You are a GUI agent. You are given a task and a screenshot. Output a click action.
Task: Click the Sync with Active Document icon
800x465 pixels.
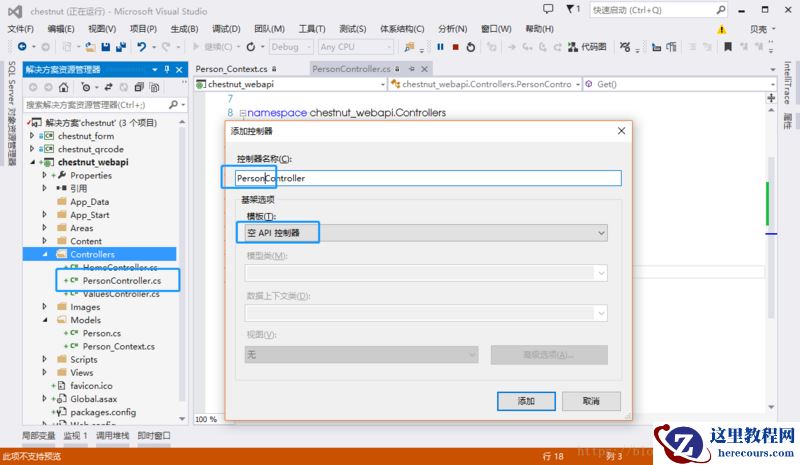(109, 87)
